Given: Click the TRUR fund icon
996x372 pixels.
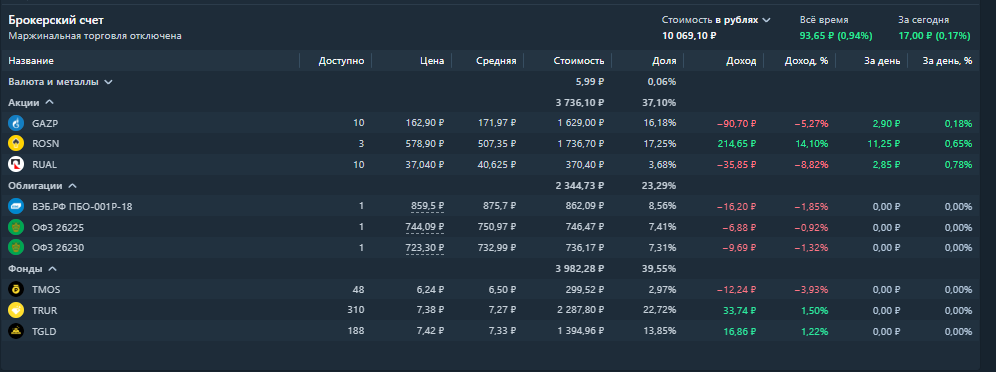Looking at the screenshot, I should coord(16,310).
